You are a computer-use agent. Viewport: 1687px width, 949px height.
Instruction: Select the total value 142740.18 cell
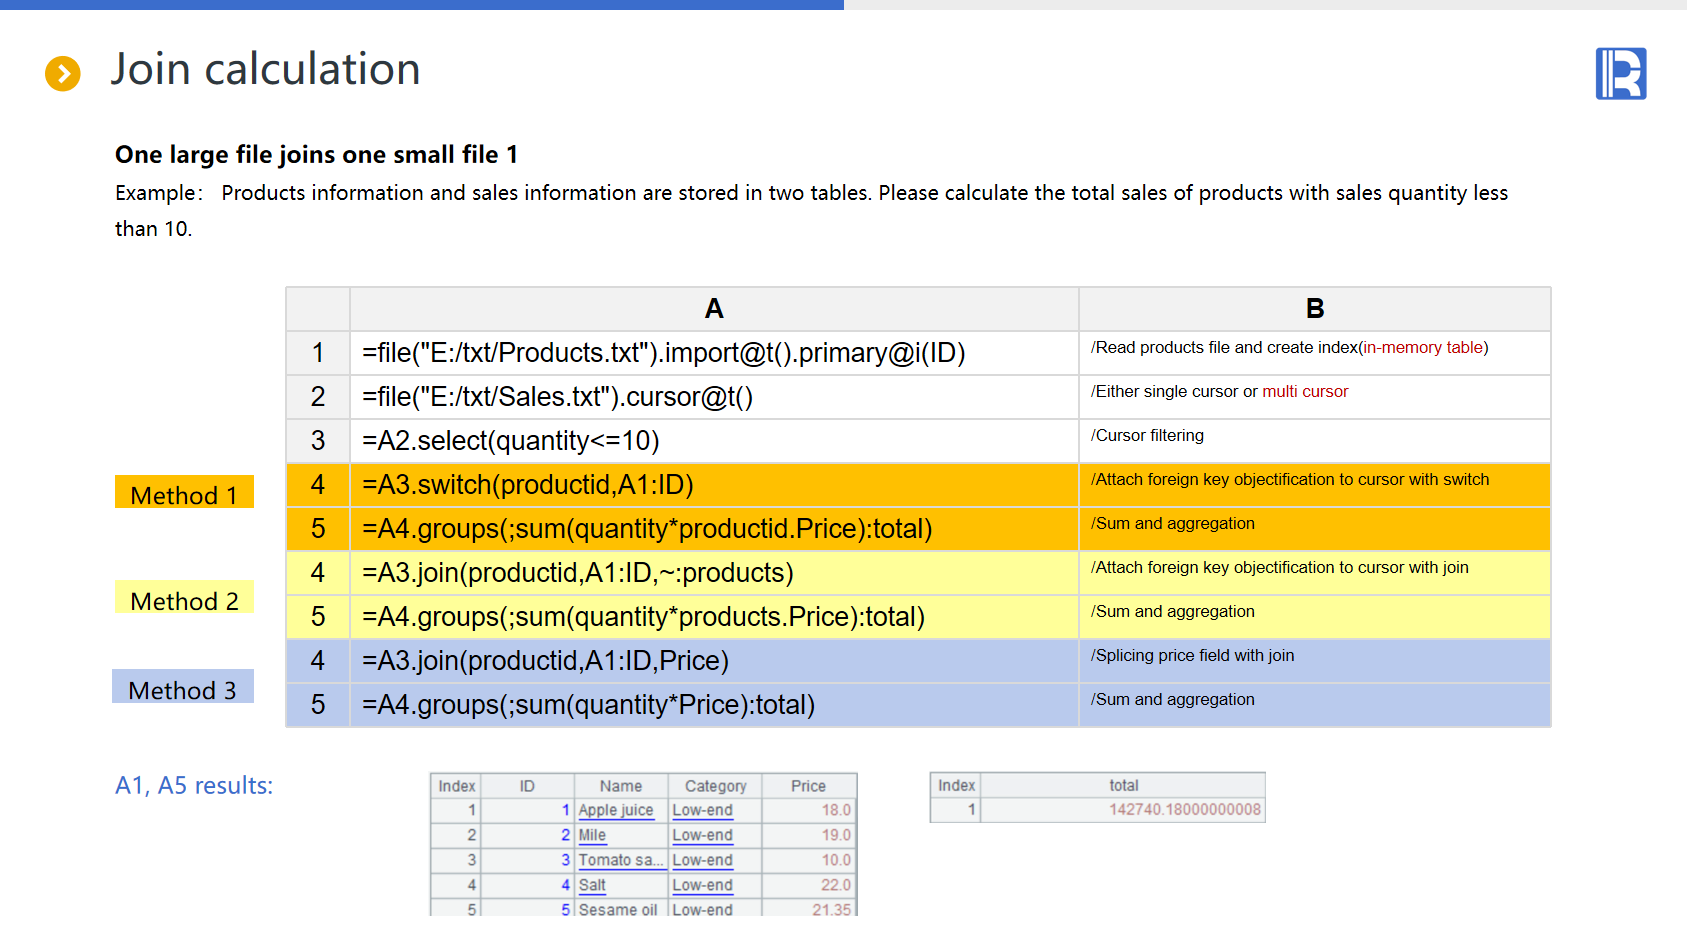click(x=1184, y=810)
